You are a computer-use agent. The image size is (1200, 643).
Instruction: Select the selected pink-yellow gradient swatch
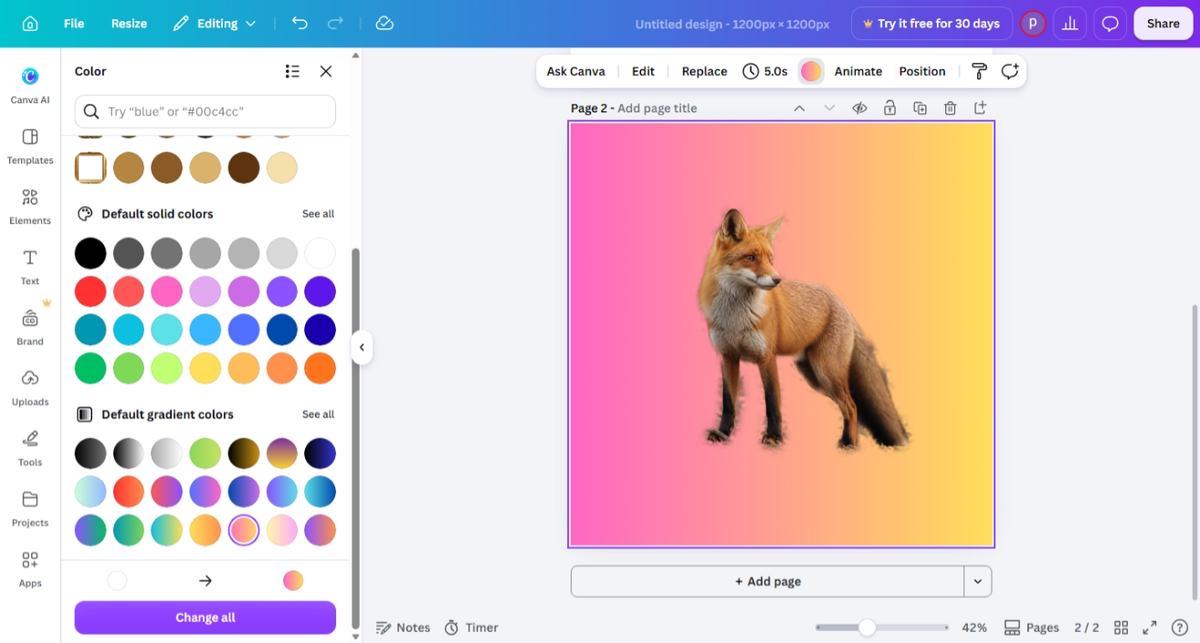(243, 530)
